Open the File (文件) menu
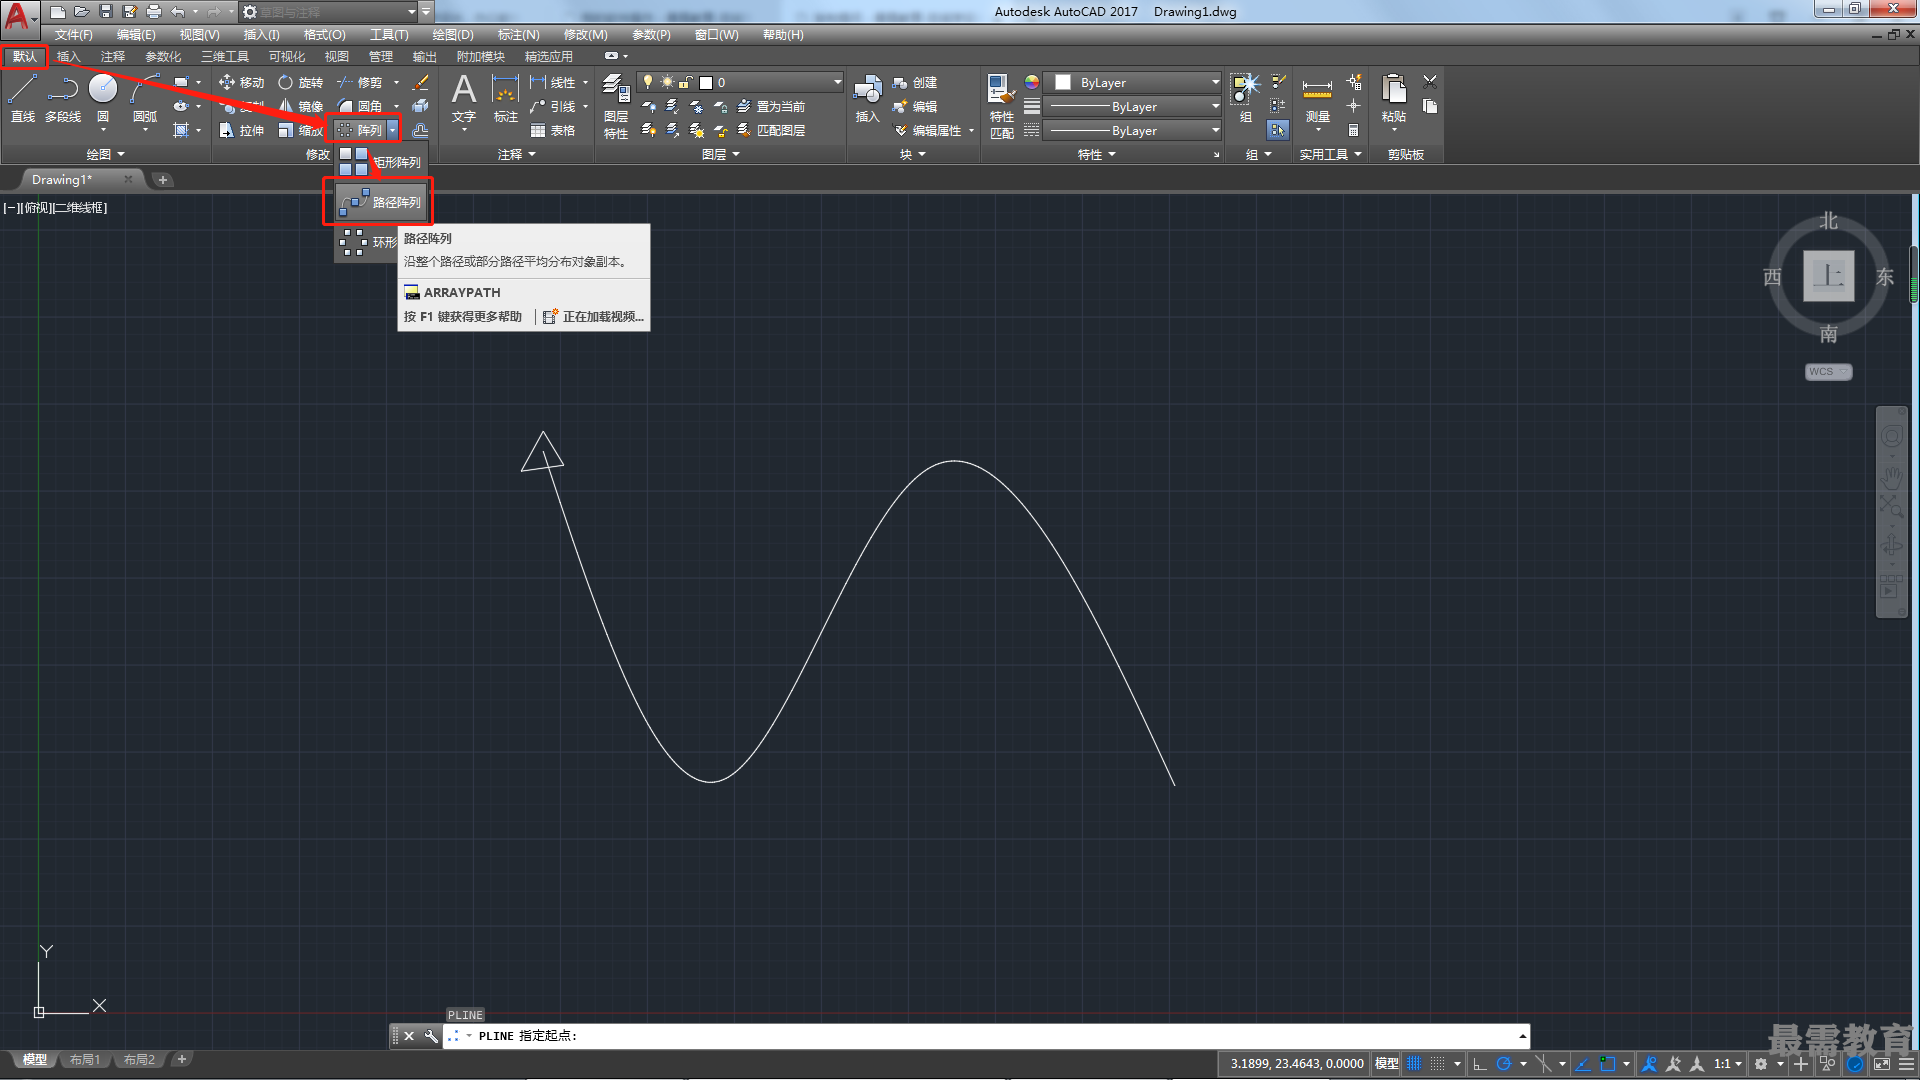 [x=73, y=34]
